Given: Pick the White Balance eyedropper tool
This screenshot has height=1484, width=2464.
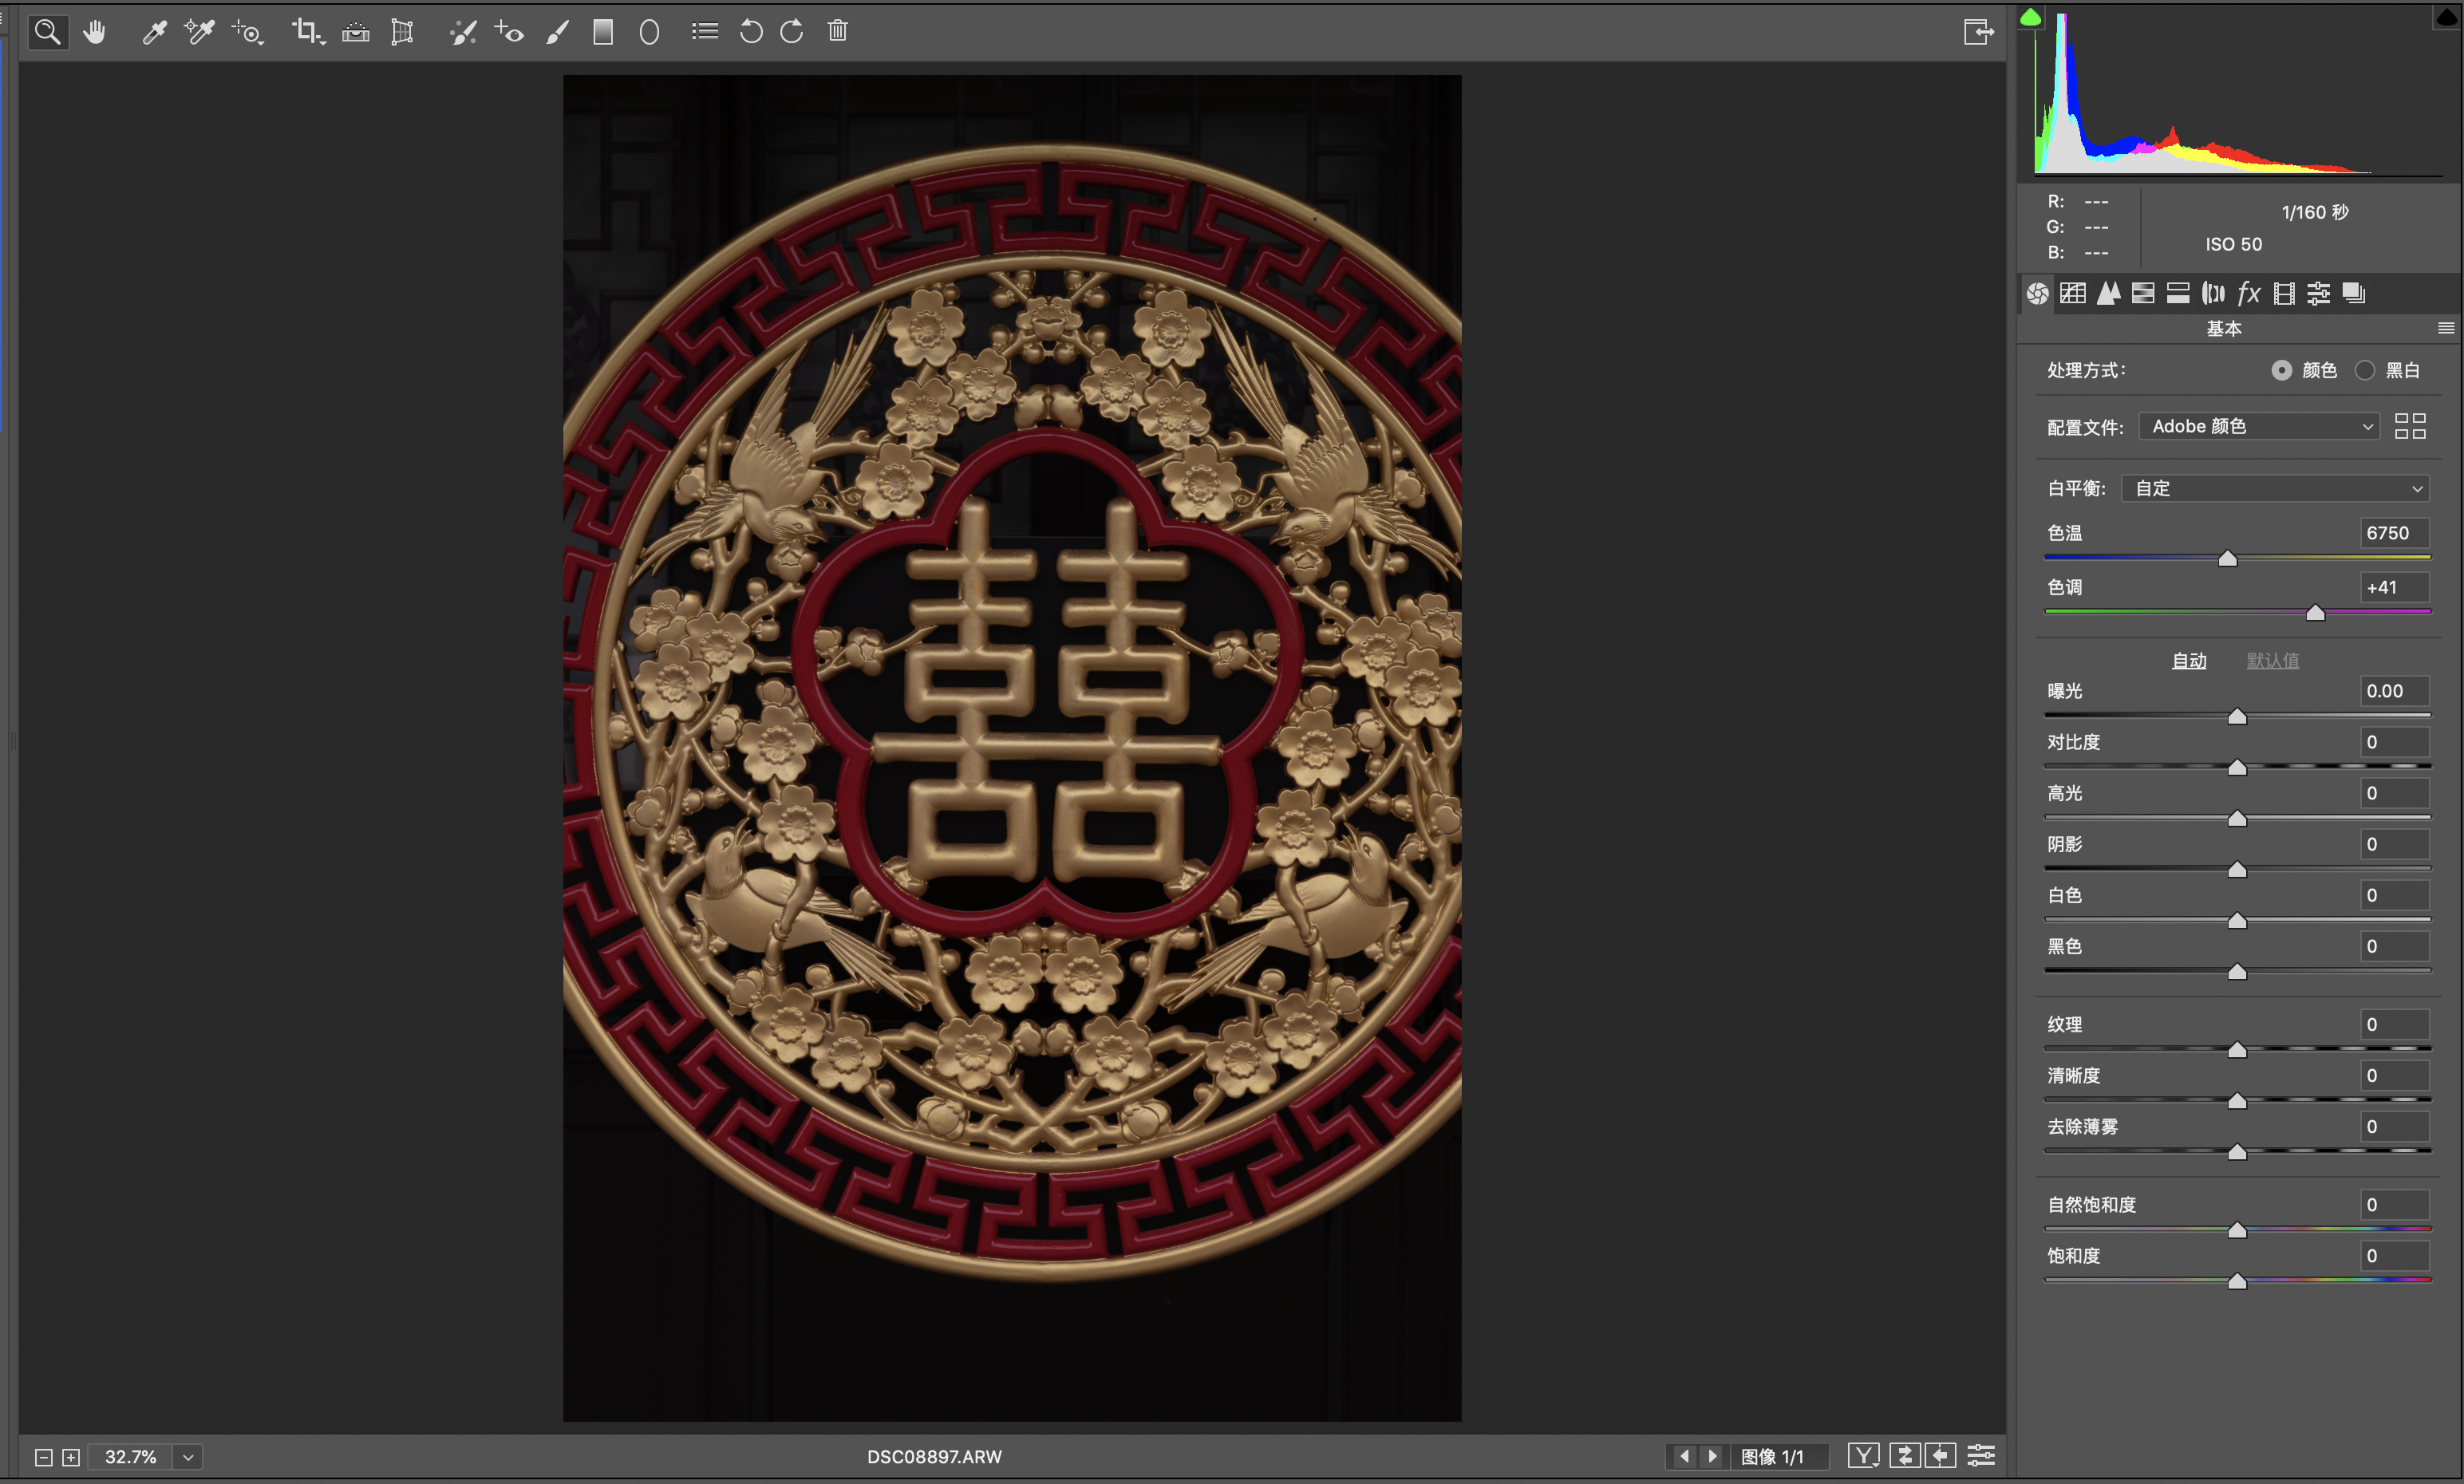Looking at the screenshot, I should pyautogui.click(x=154, y=32).
